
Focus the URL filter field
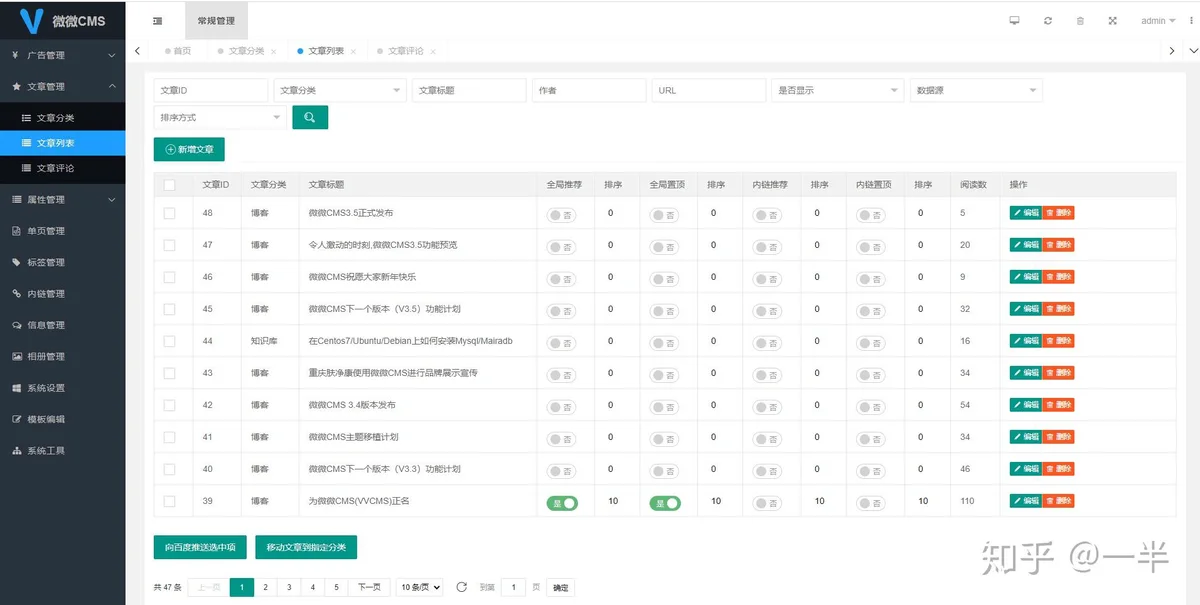(709, 90)
